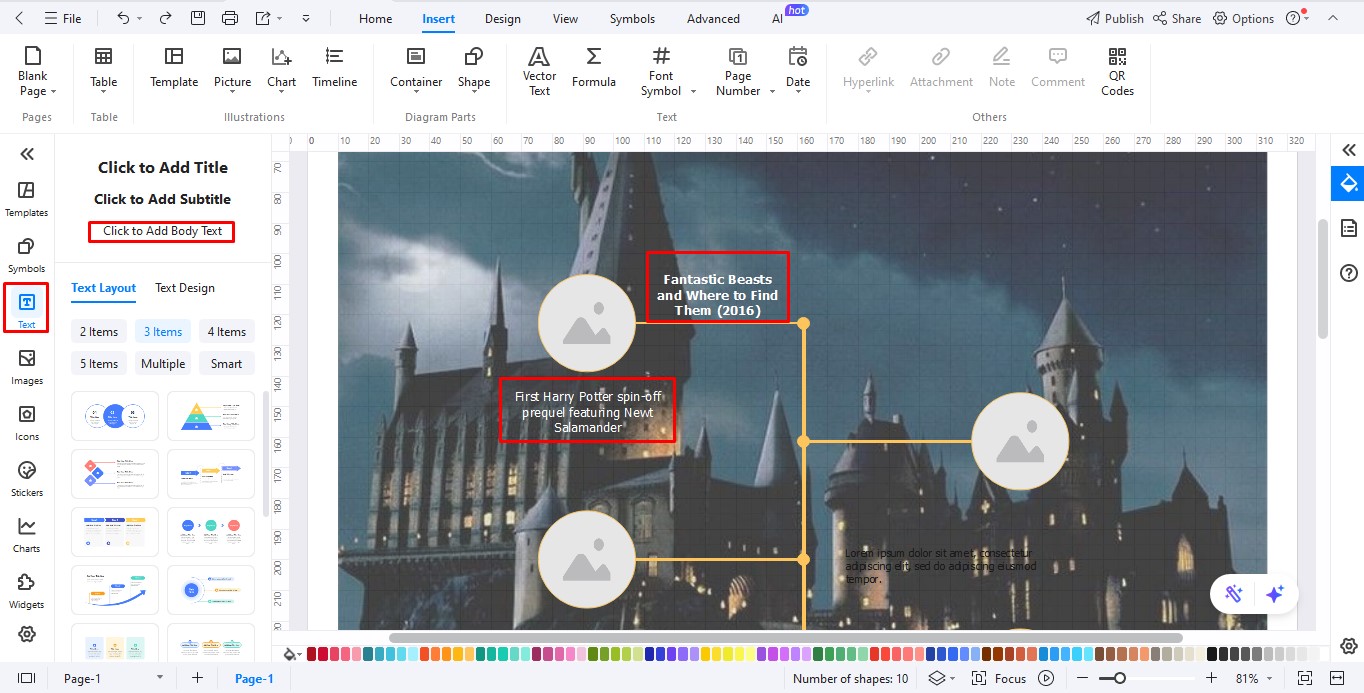Open the File menu
This screenshot has height=693, width=1364.
(62, 18)
